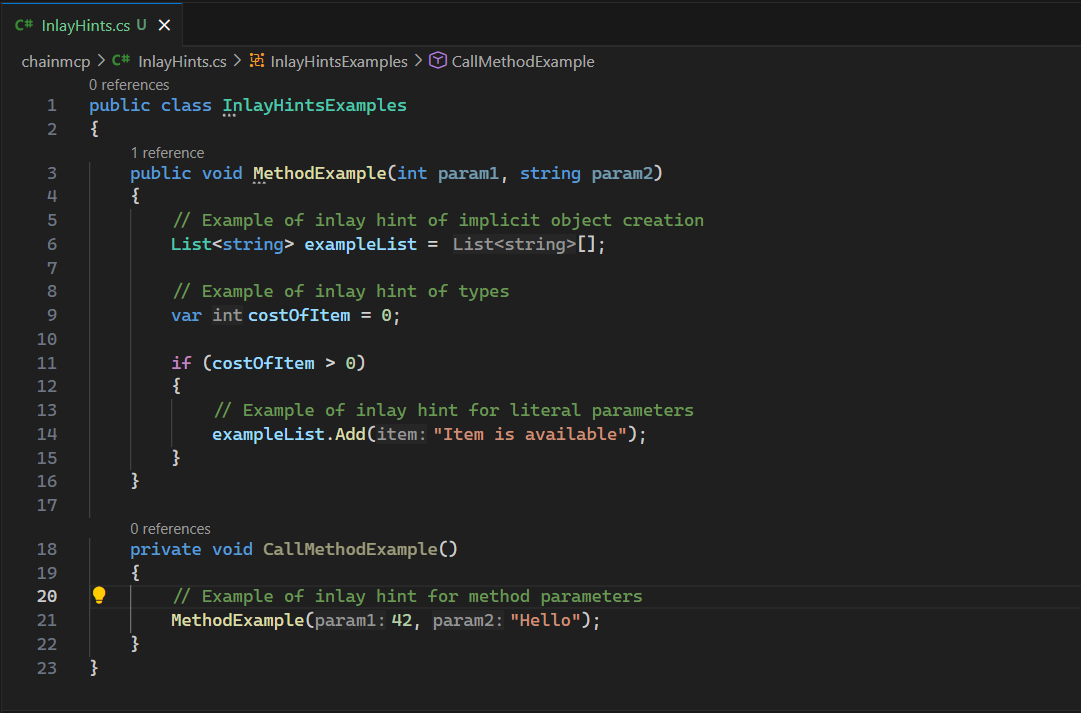Click the method cube icon beside CallMethodExample breadcrumb
Screen dimensions: 1081x713
point(437,61)
